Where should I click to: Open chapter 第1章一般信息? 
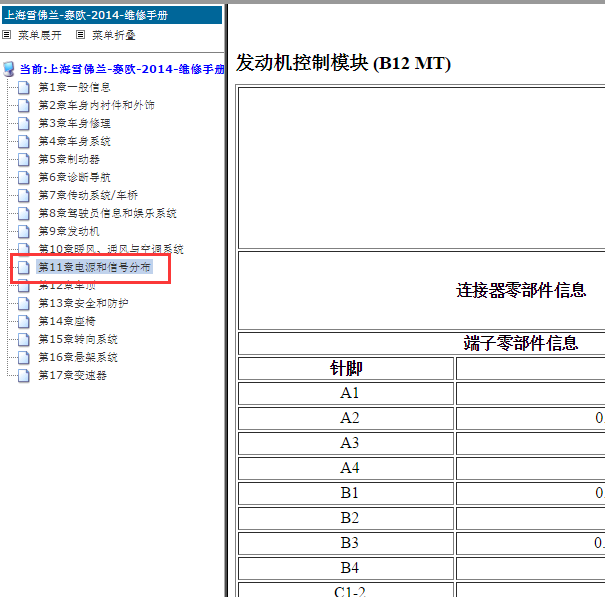click(74, 87)
